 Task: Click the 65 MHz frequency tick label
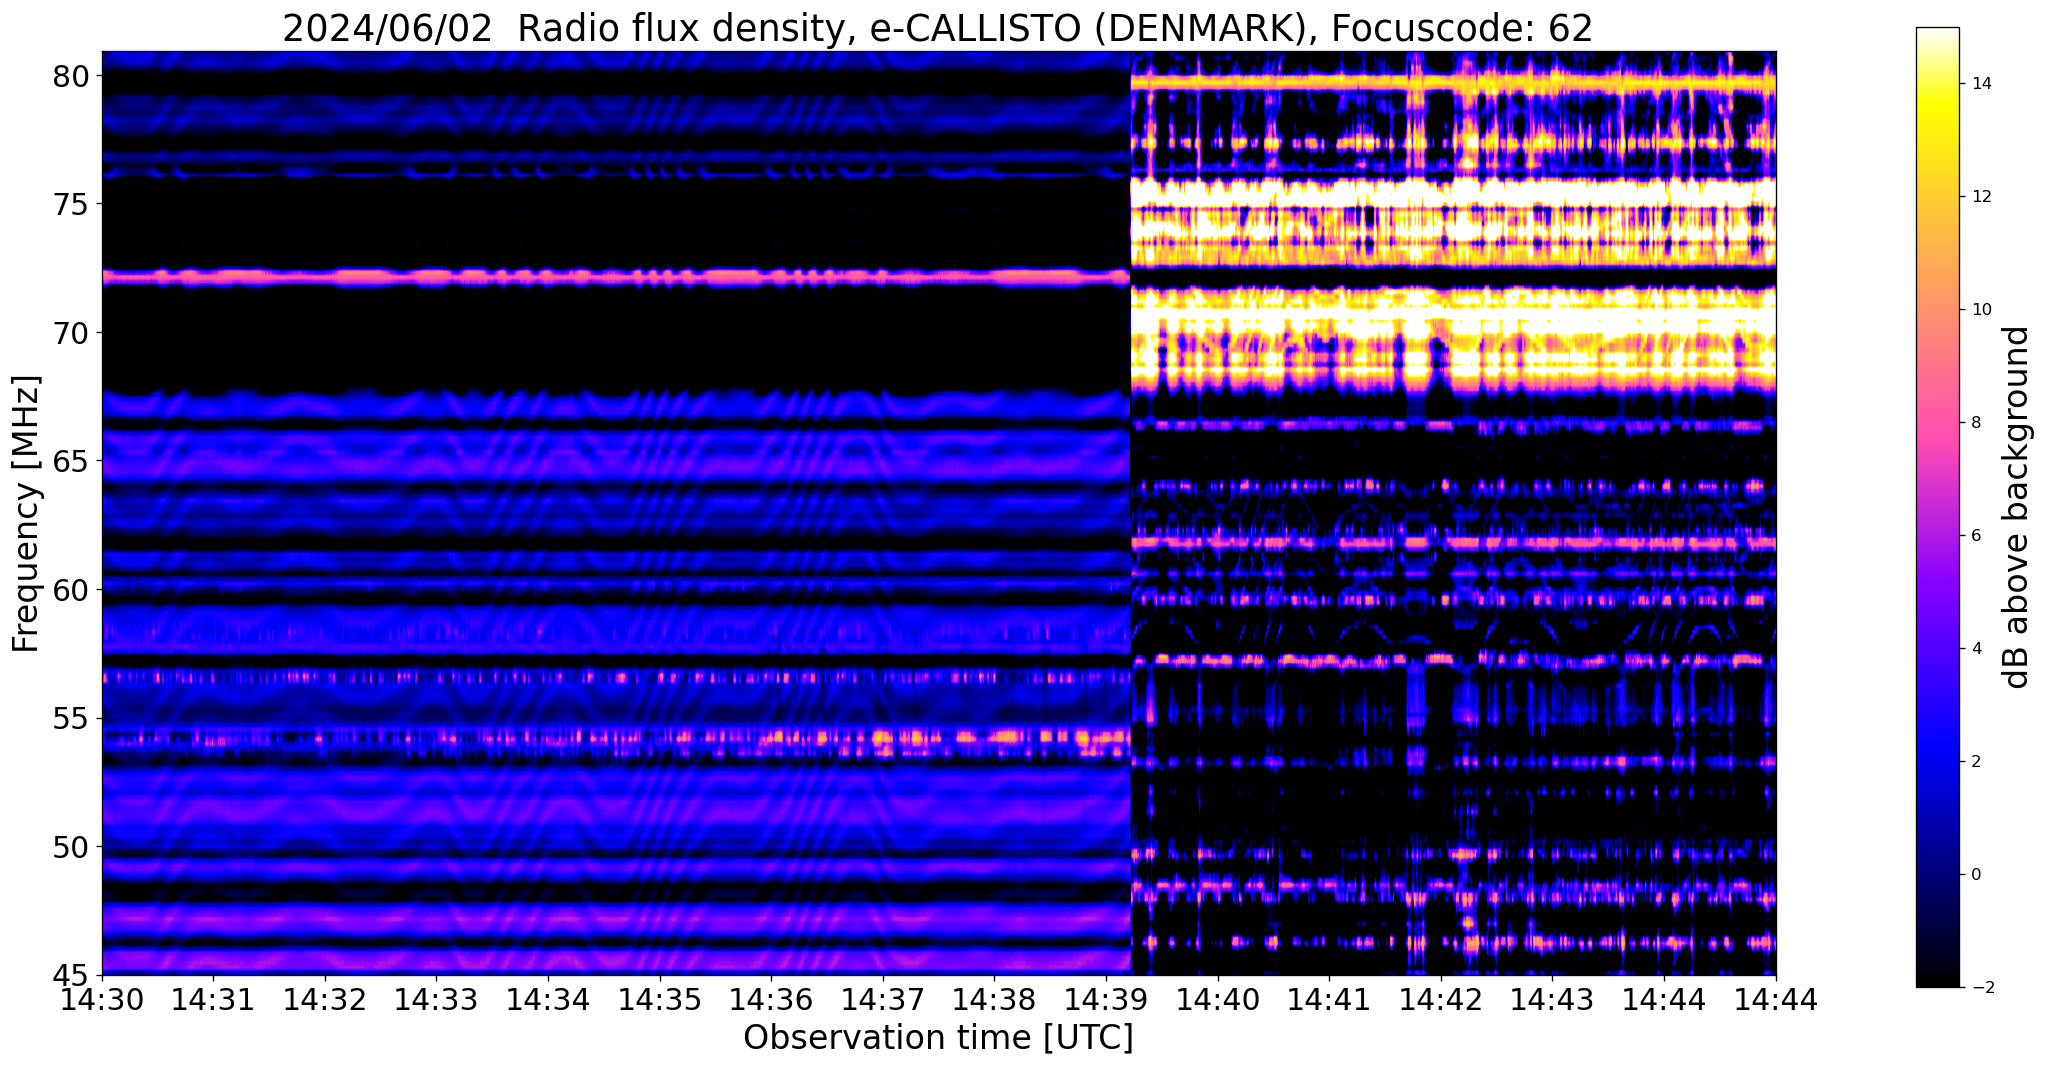(71, 462)
